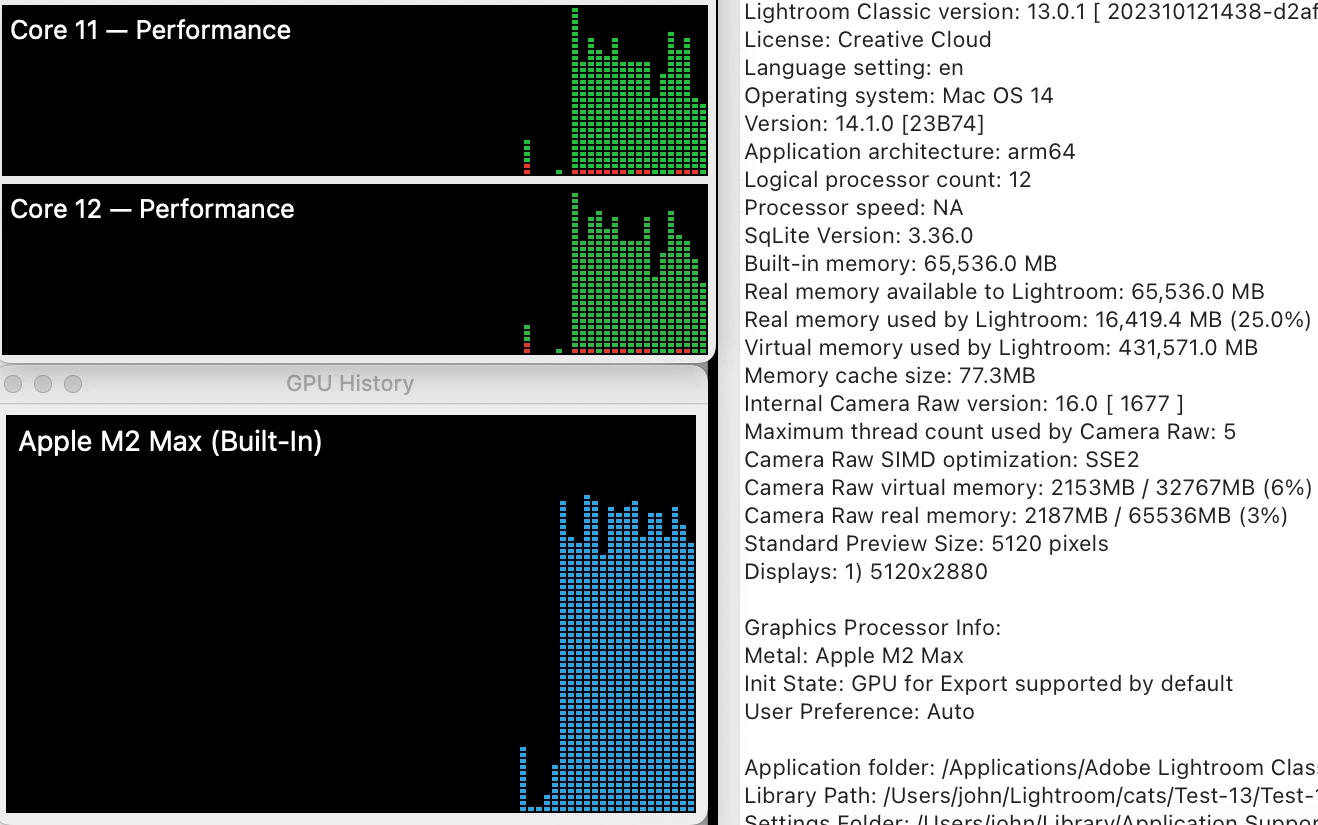Viewport: 1318px width, 825px height.
Task: Select the Graphics Processor Info: heading
Action: click(x=873, y=628)
